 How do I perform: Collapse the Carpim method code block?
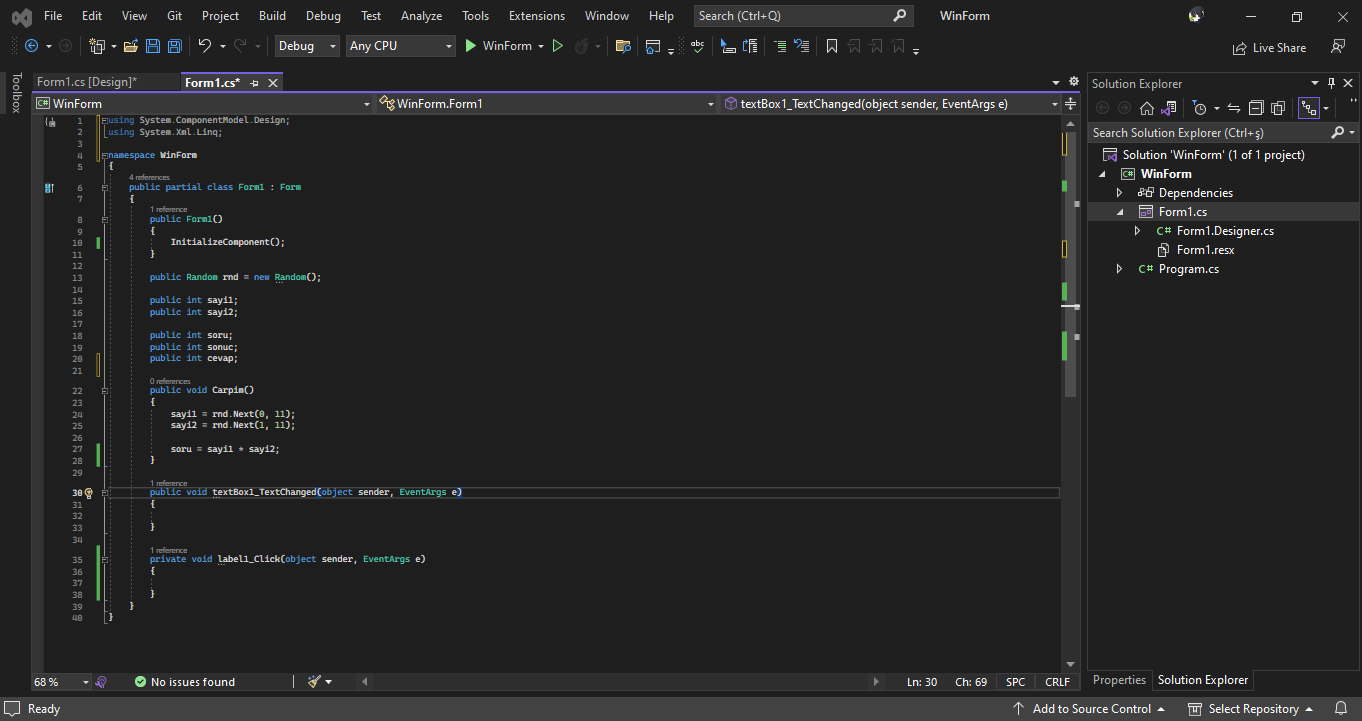(x=103, y=391)
